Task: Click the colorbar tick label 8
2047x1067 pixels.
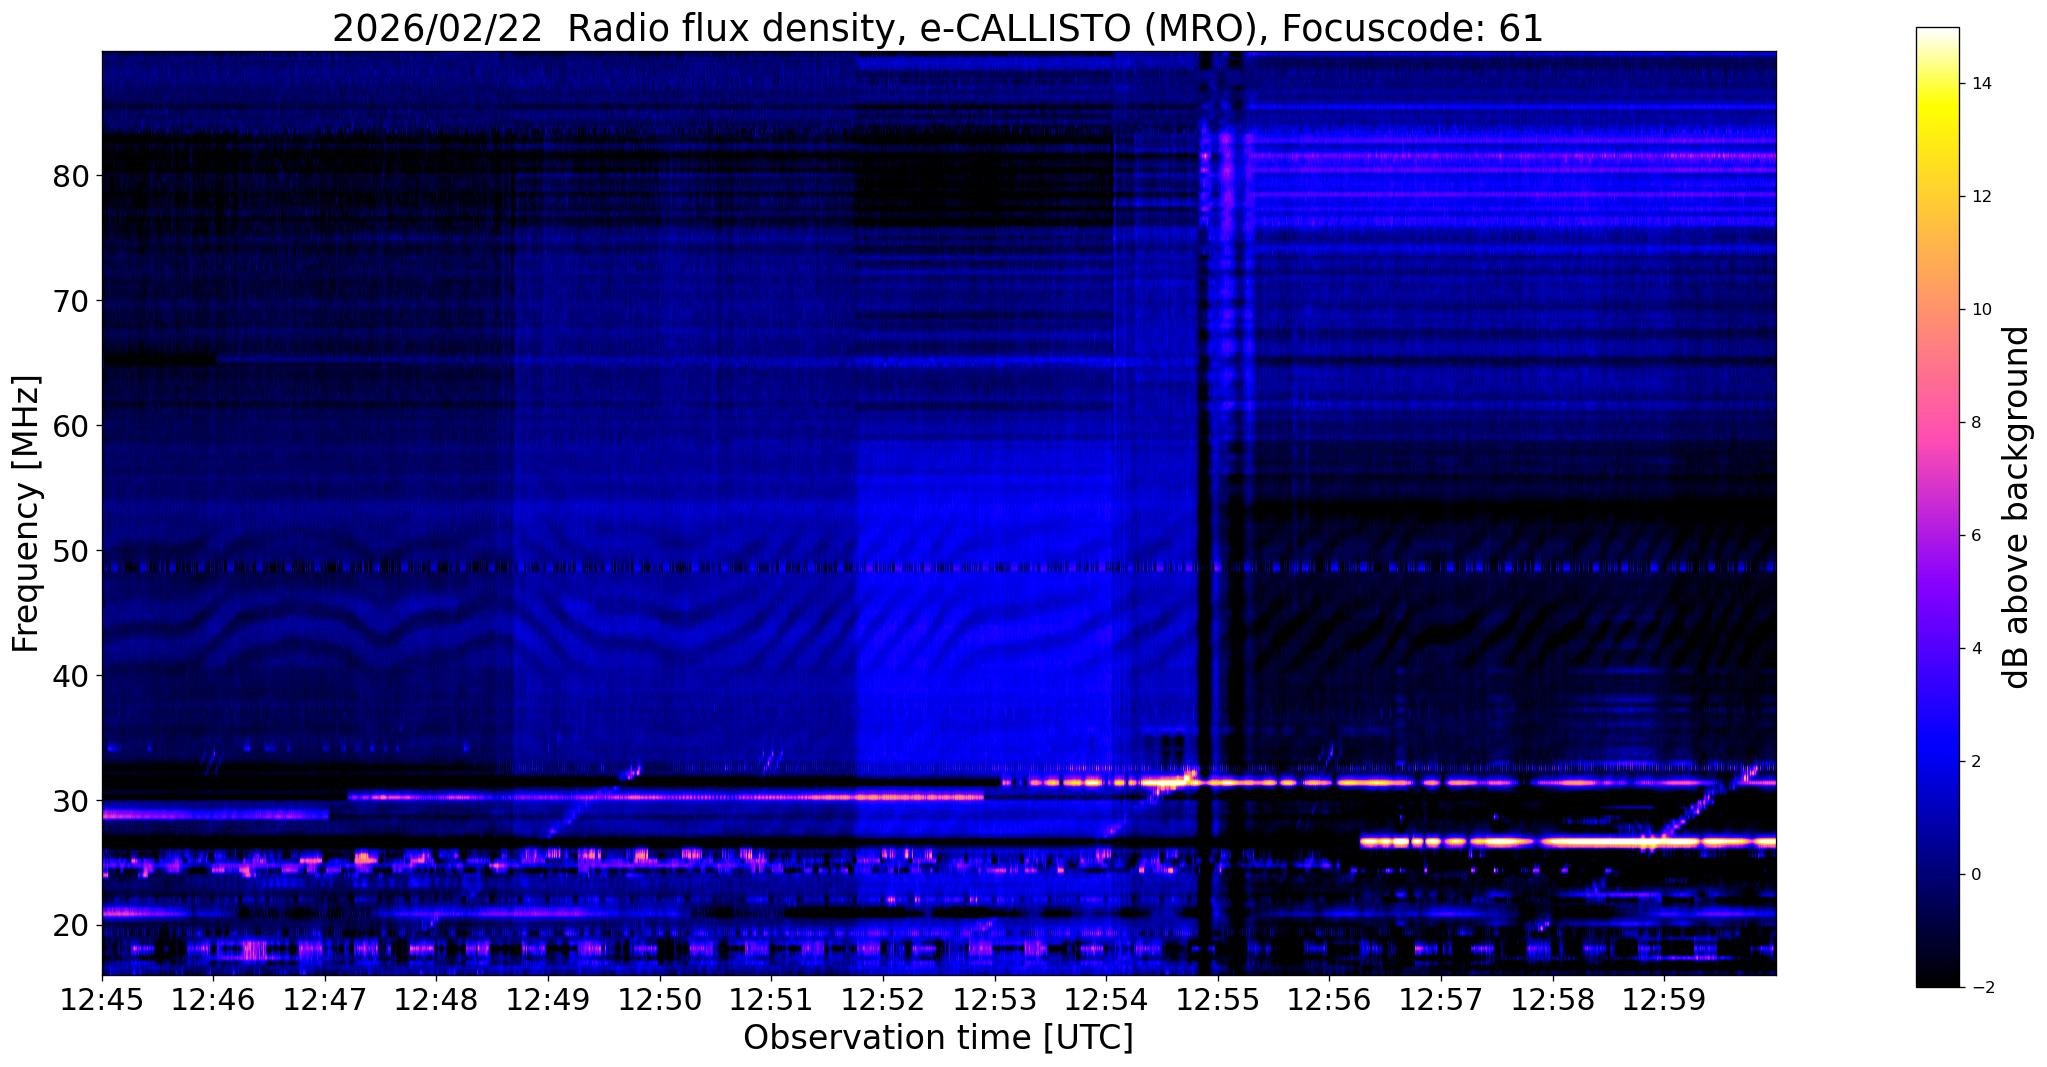Action: pos(1975,423)
